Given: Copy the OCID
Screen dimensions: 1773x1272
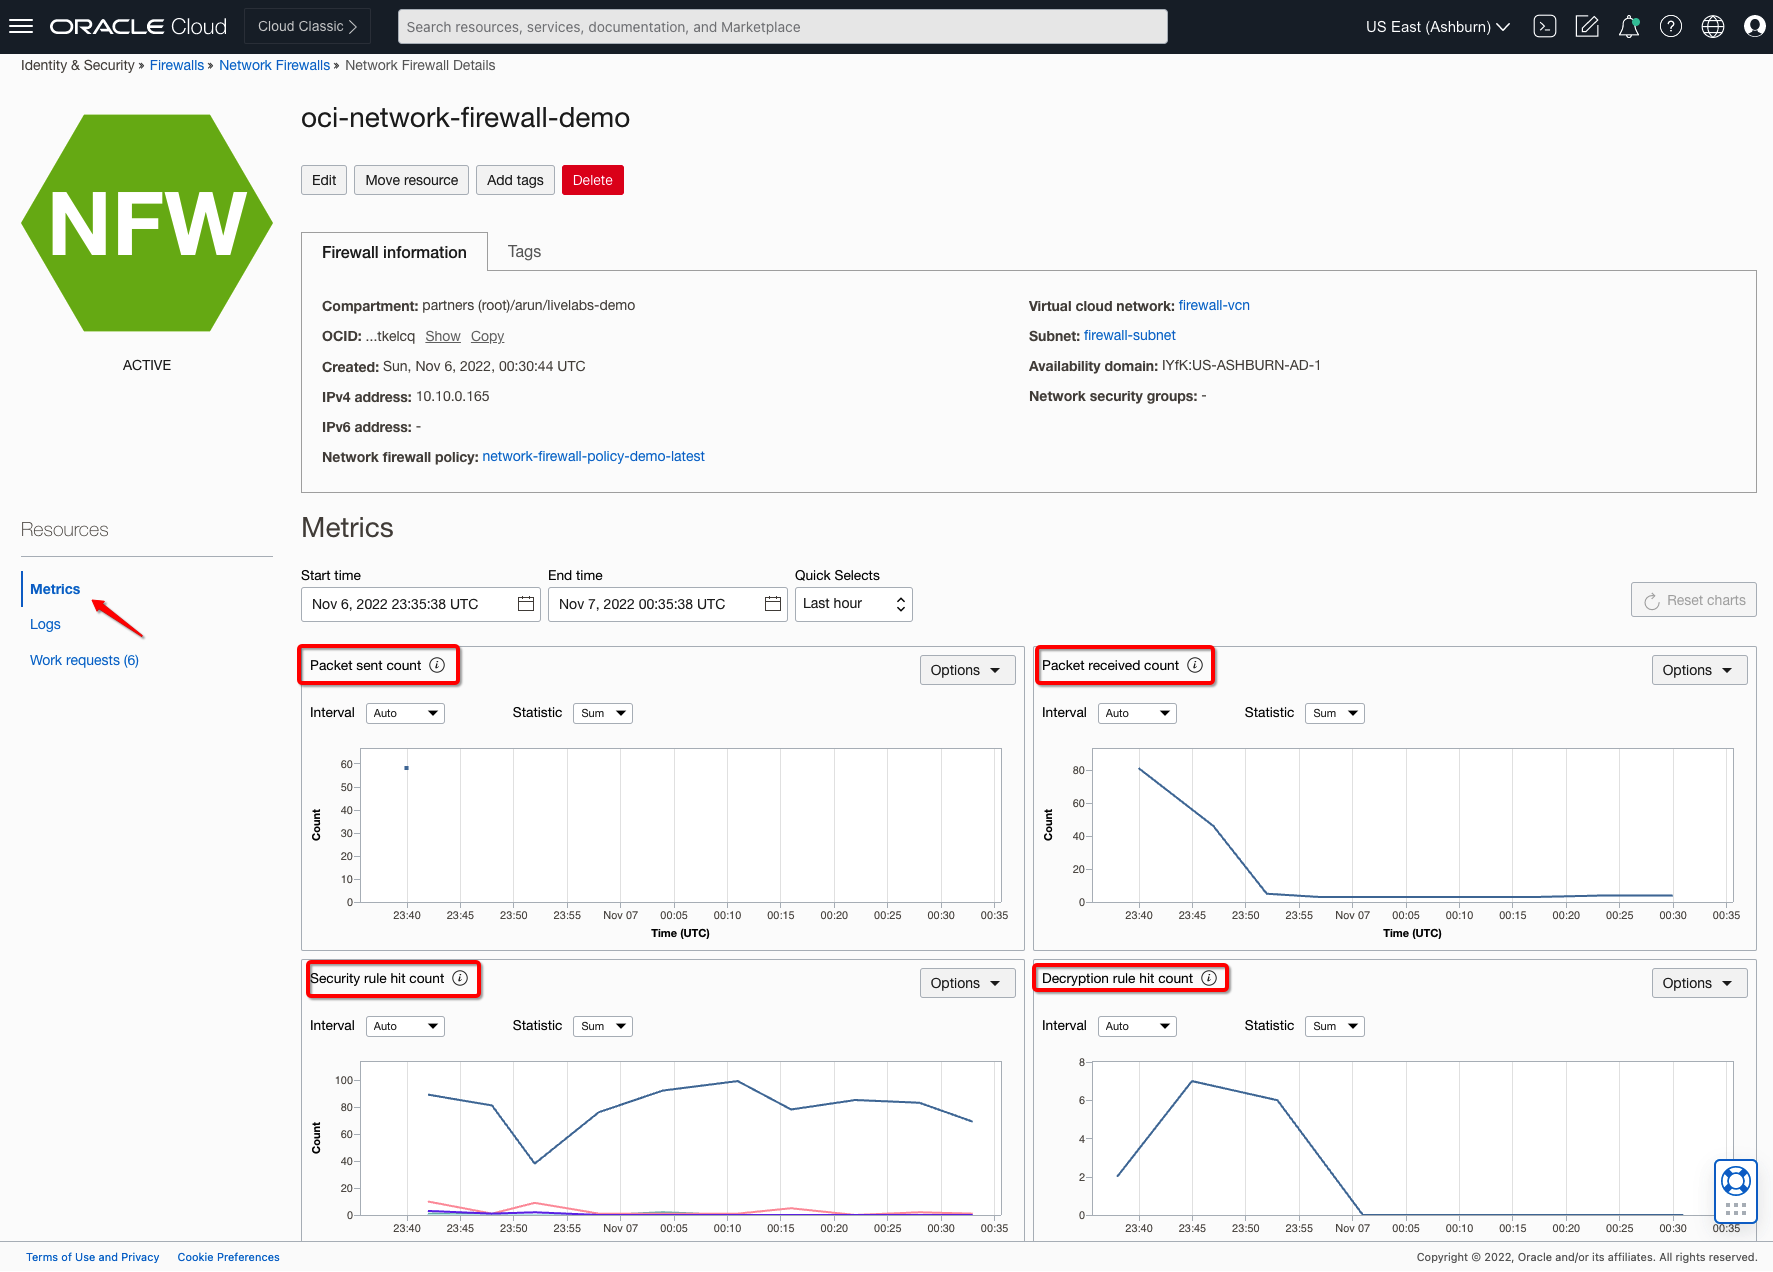Looking at the screenshot, I should tap(487, 336).
